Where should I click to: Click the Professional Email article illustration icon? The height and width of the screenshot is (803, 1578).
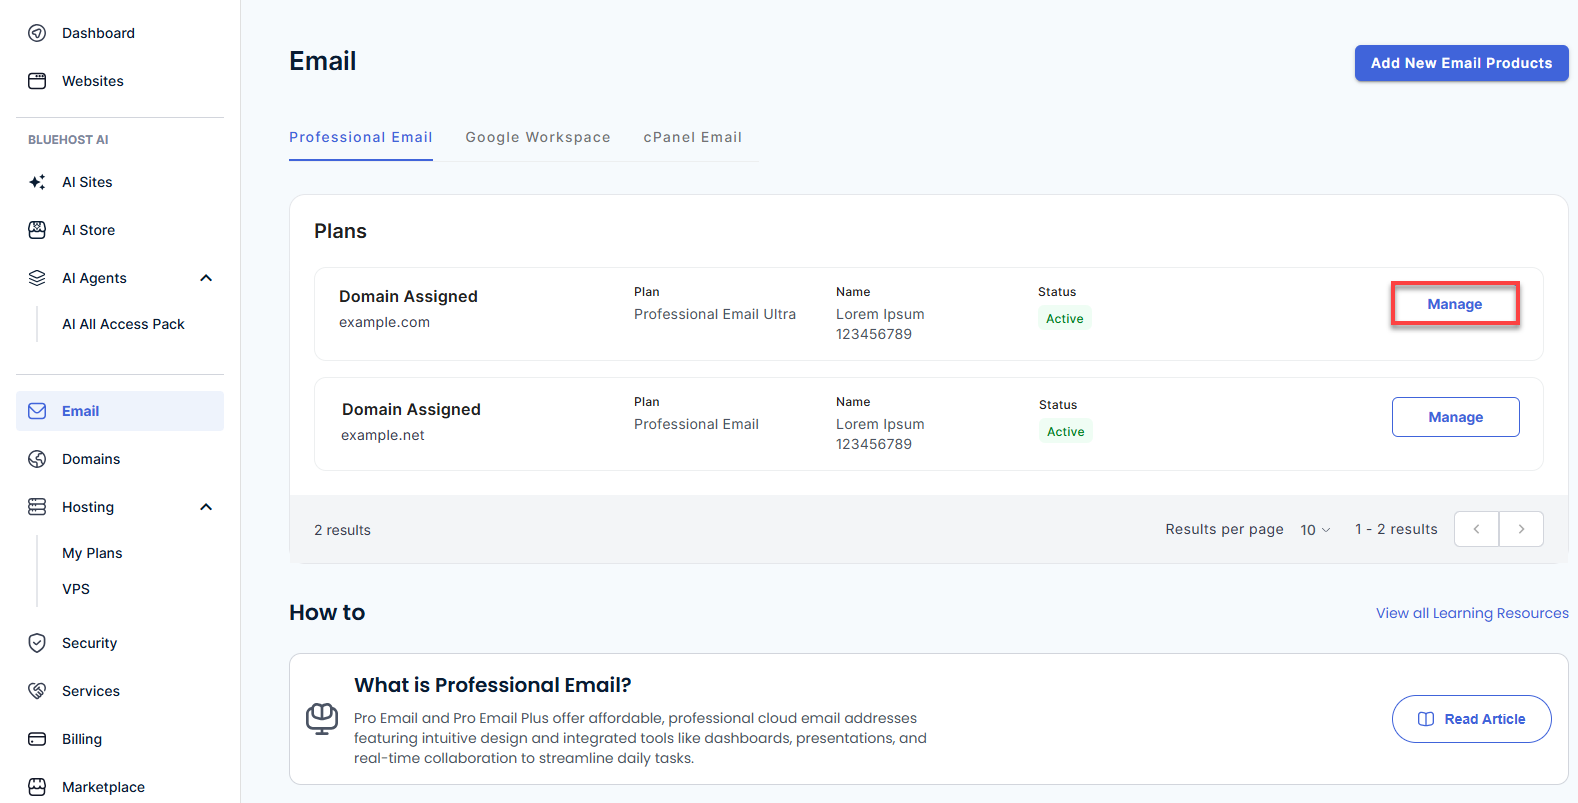coord(322,719)
